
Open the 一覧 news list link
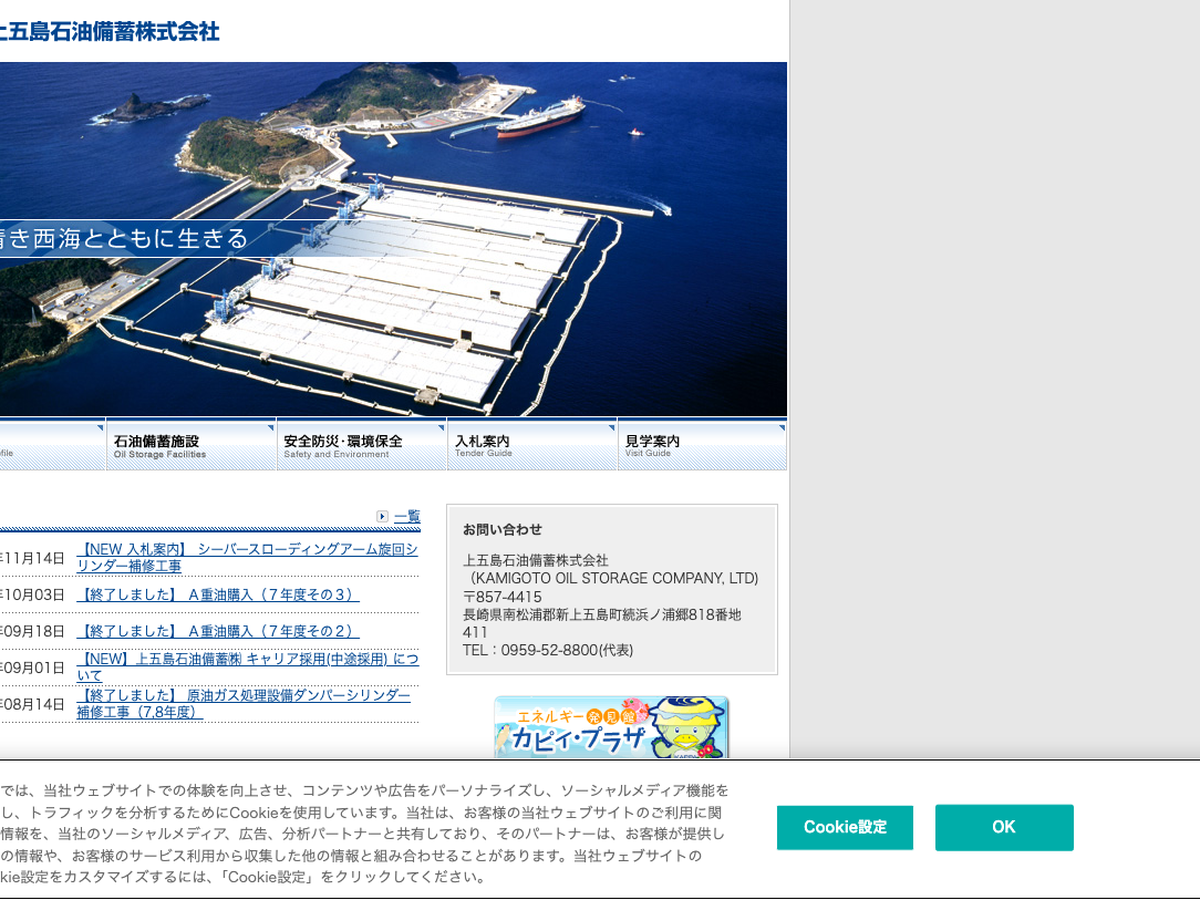407,516
